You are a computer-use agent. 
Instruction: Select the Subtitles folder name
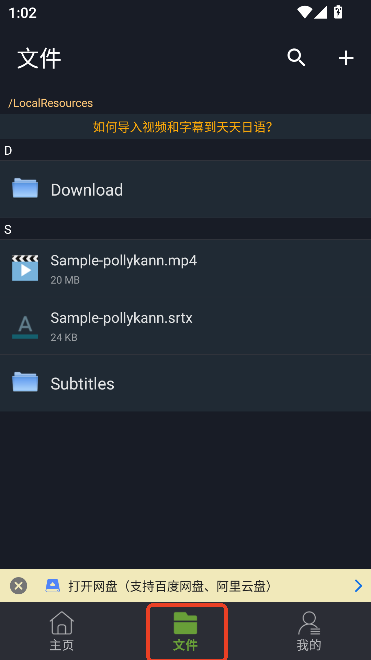[x=83, y=383]
